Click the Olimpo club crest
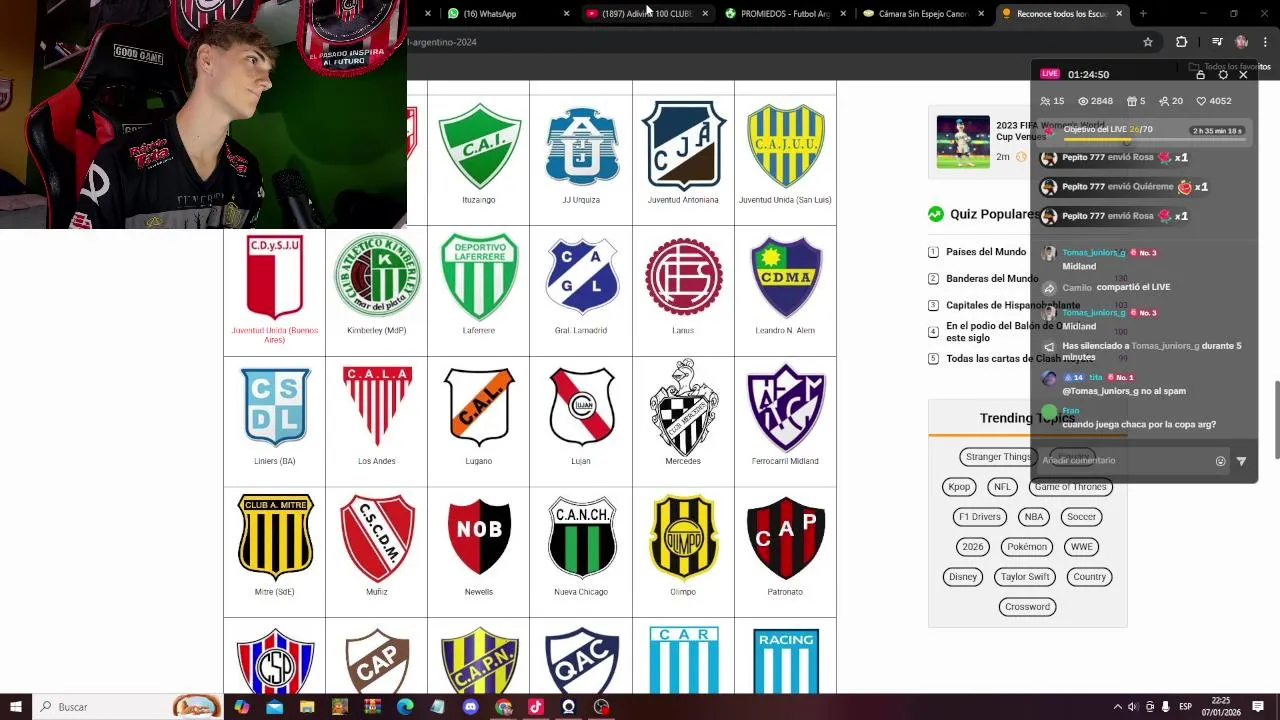The image size is (1280, 720). [x=683, y=536]
